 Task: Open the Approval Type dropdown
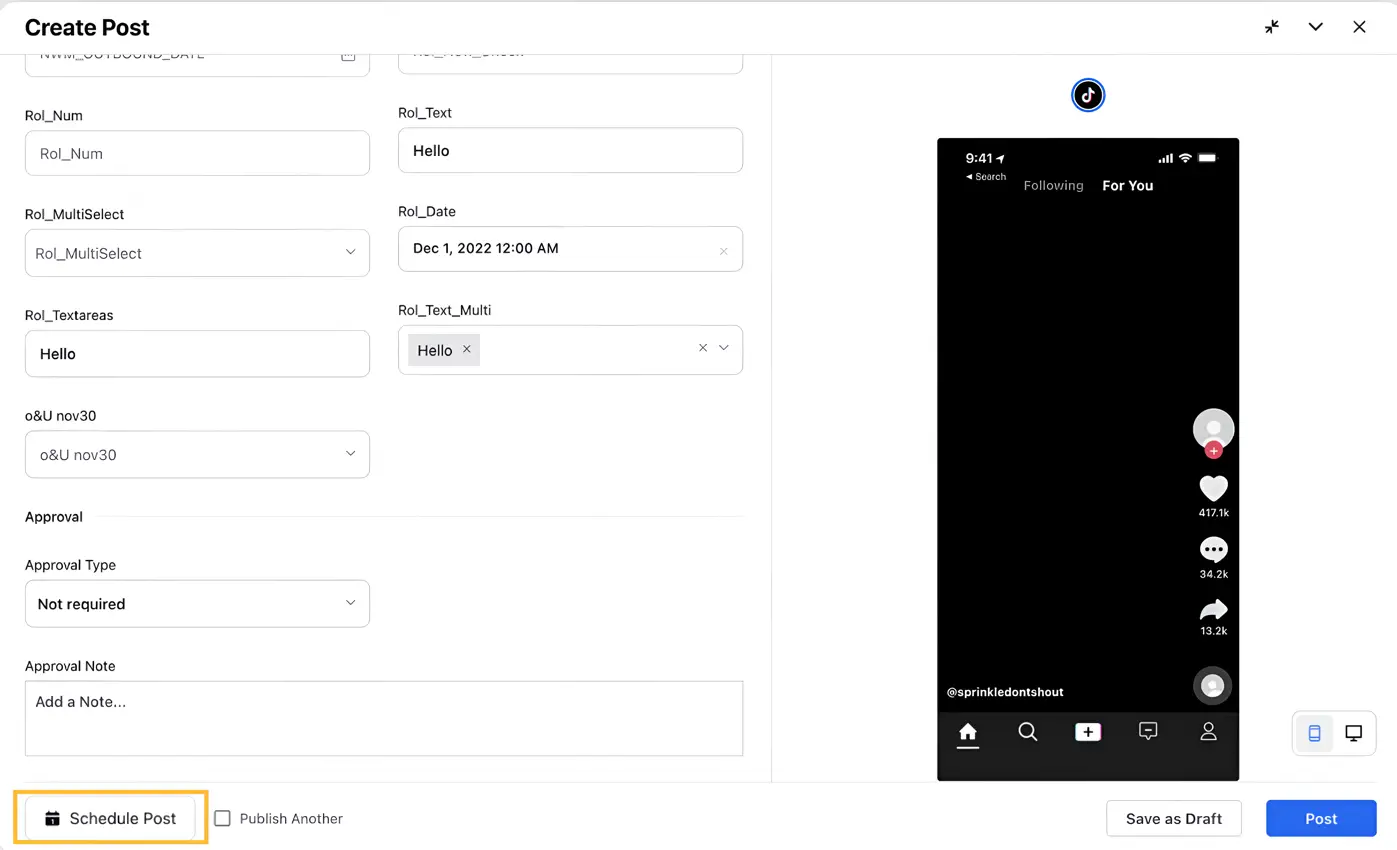click(x=197, y=604)
